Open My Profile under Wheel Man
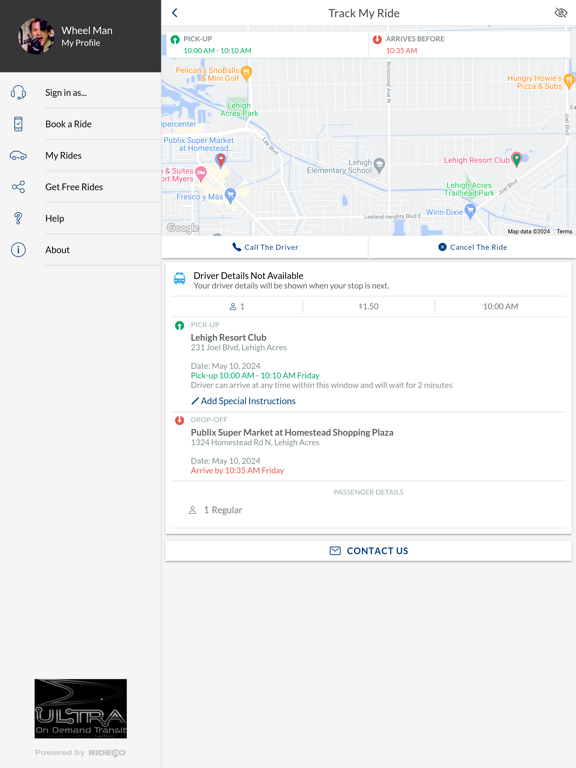 [x=81, y=43]
